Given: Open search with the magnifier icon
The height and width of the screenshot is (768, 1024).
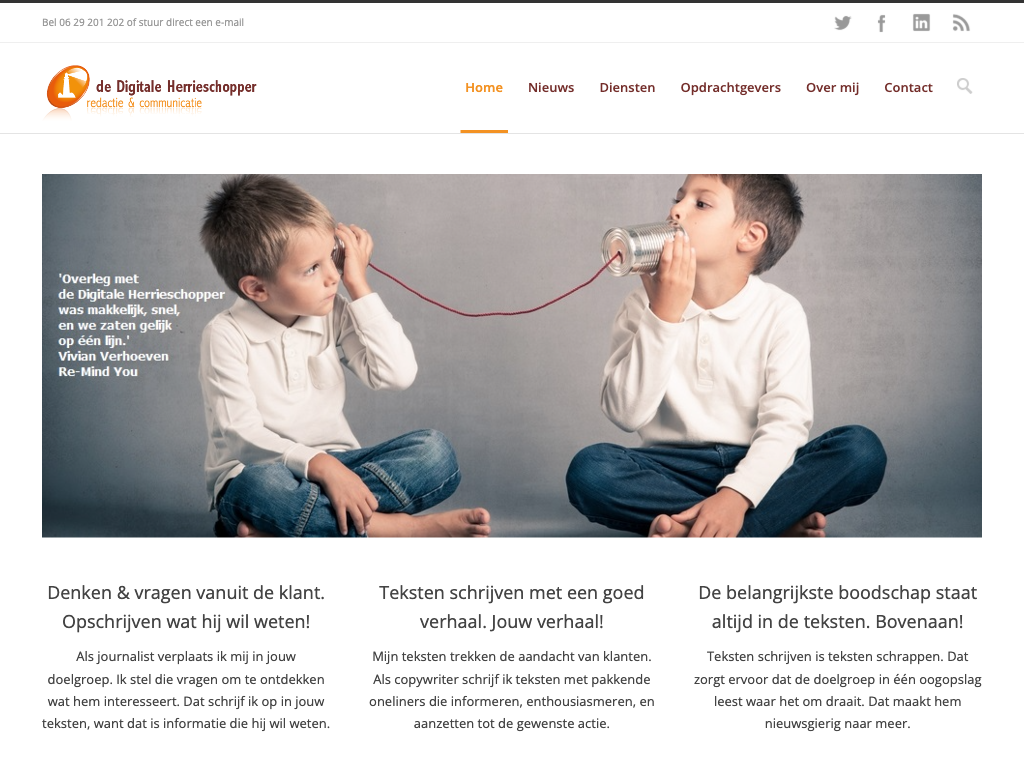Looking at the screenshot, I should [x=965, y=86].
